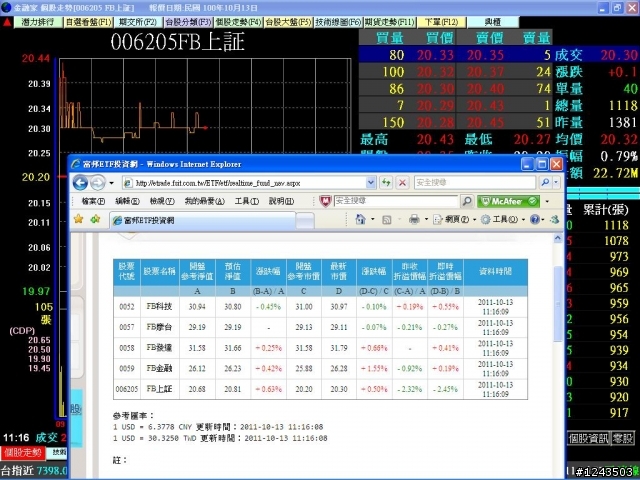The image size is (640, 480).
Task: Open Print options dropdown arrow
Action: pos(426,220)
